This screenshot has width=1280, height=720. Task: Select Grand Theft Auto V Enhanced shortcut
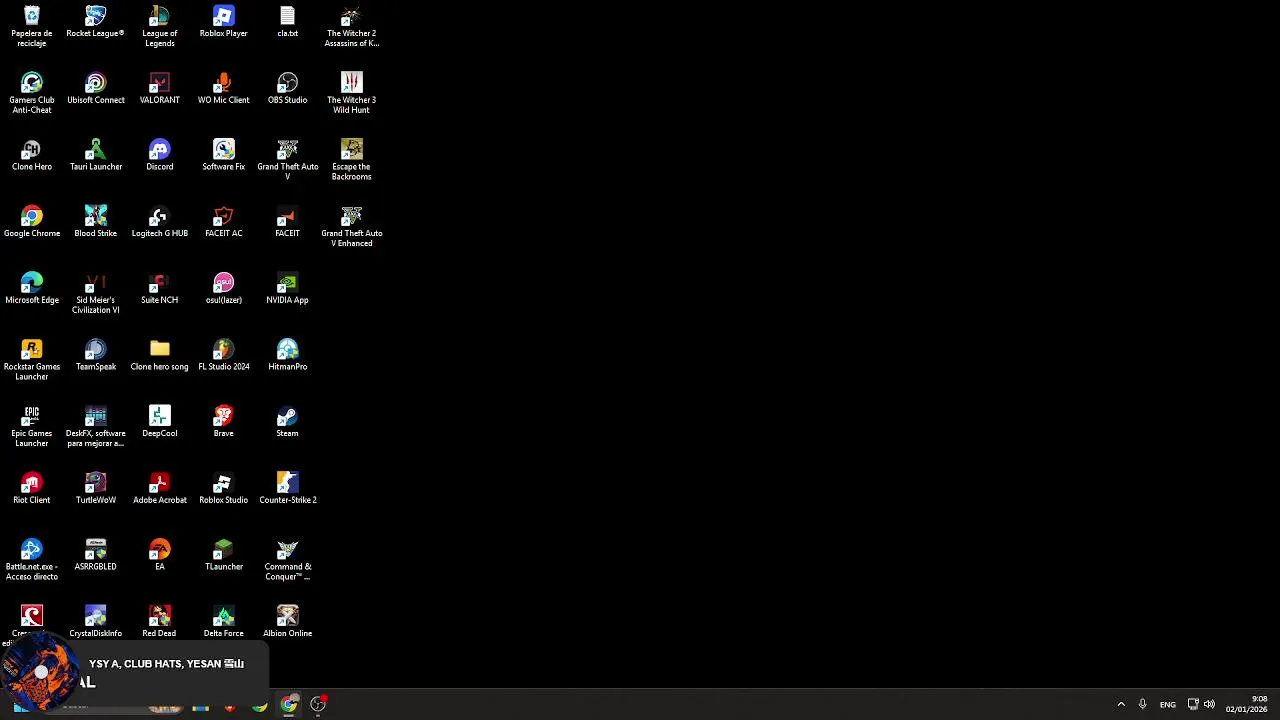(x=352, y=227)
